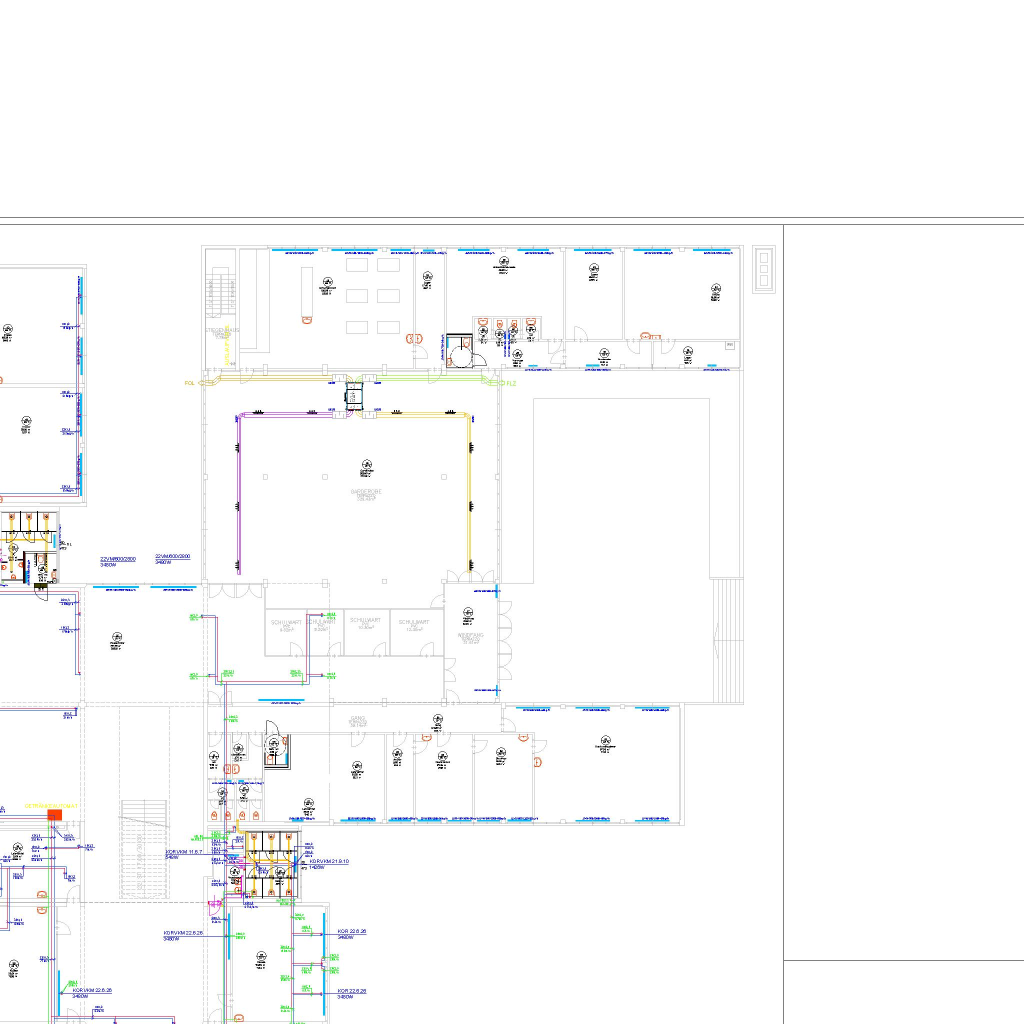Click the left 22VM/600/2600 radiator label

tap(117, 560)
